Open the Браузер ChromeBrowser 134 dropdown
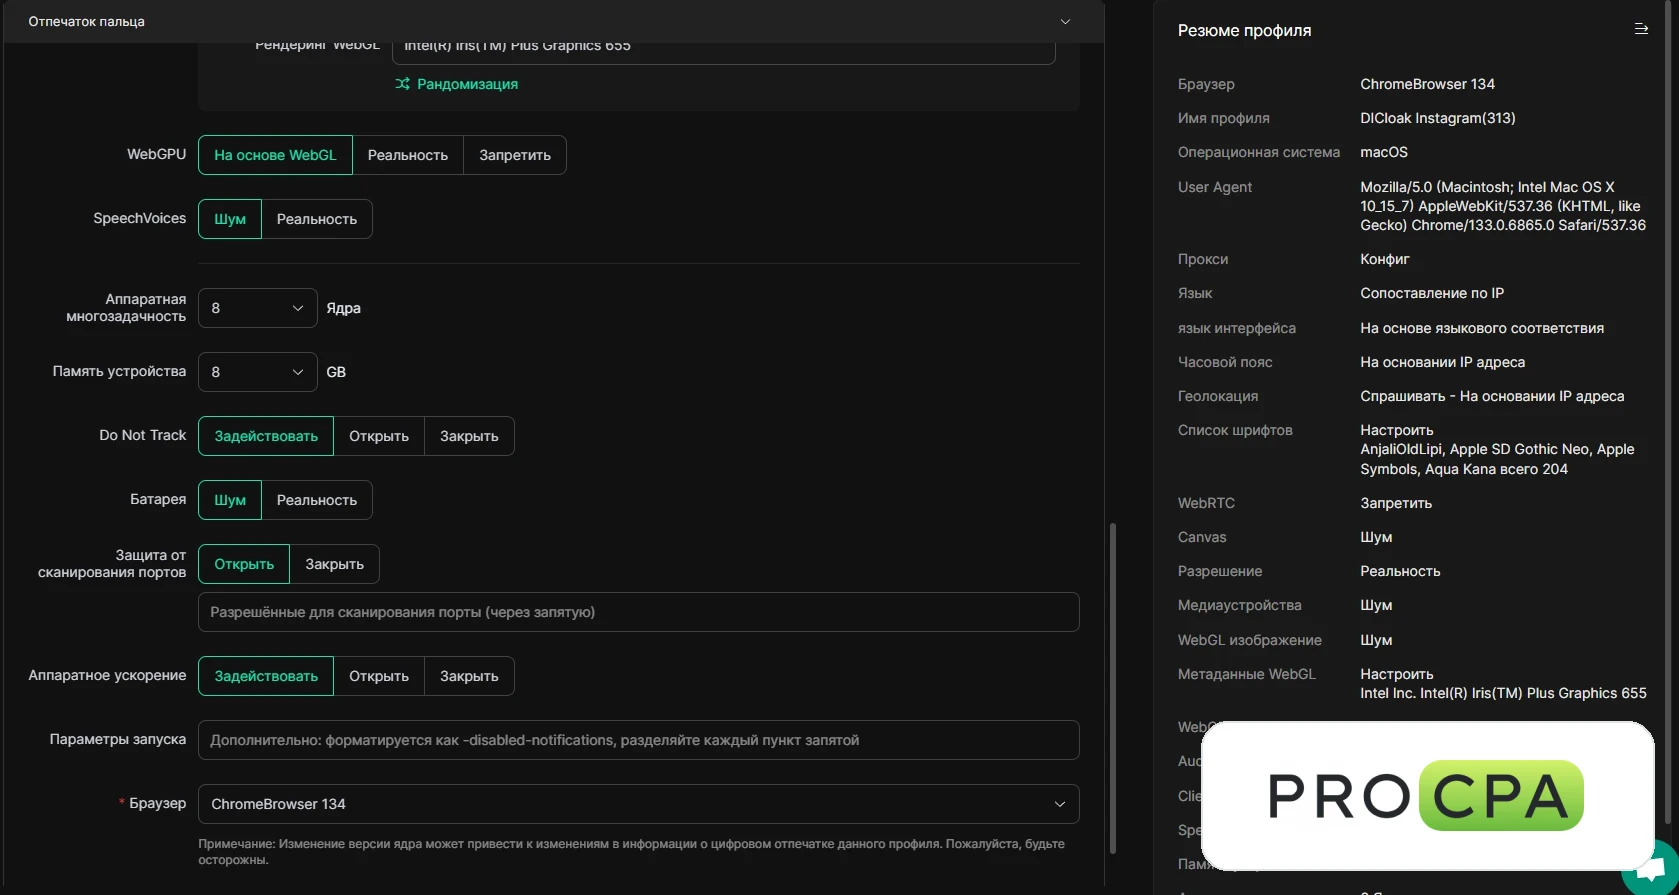Screen dimensions: 1679x895 pyautogui.click(x=639, y=804)
